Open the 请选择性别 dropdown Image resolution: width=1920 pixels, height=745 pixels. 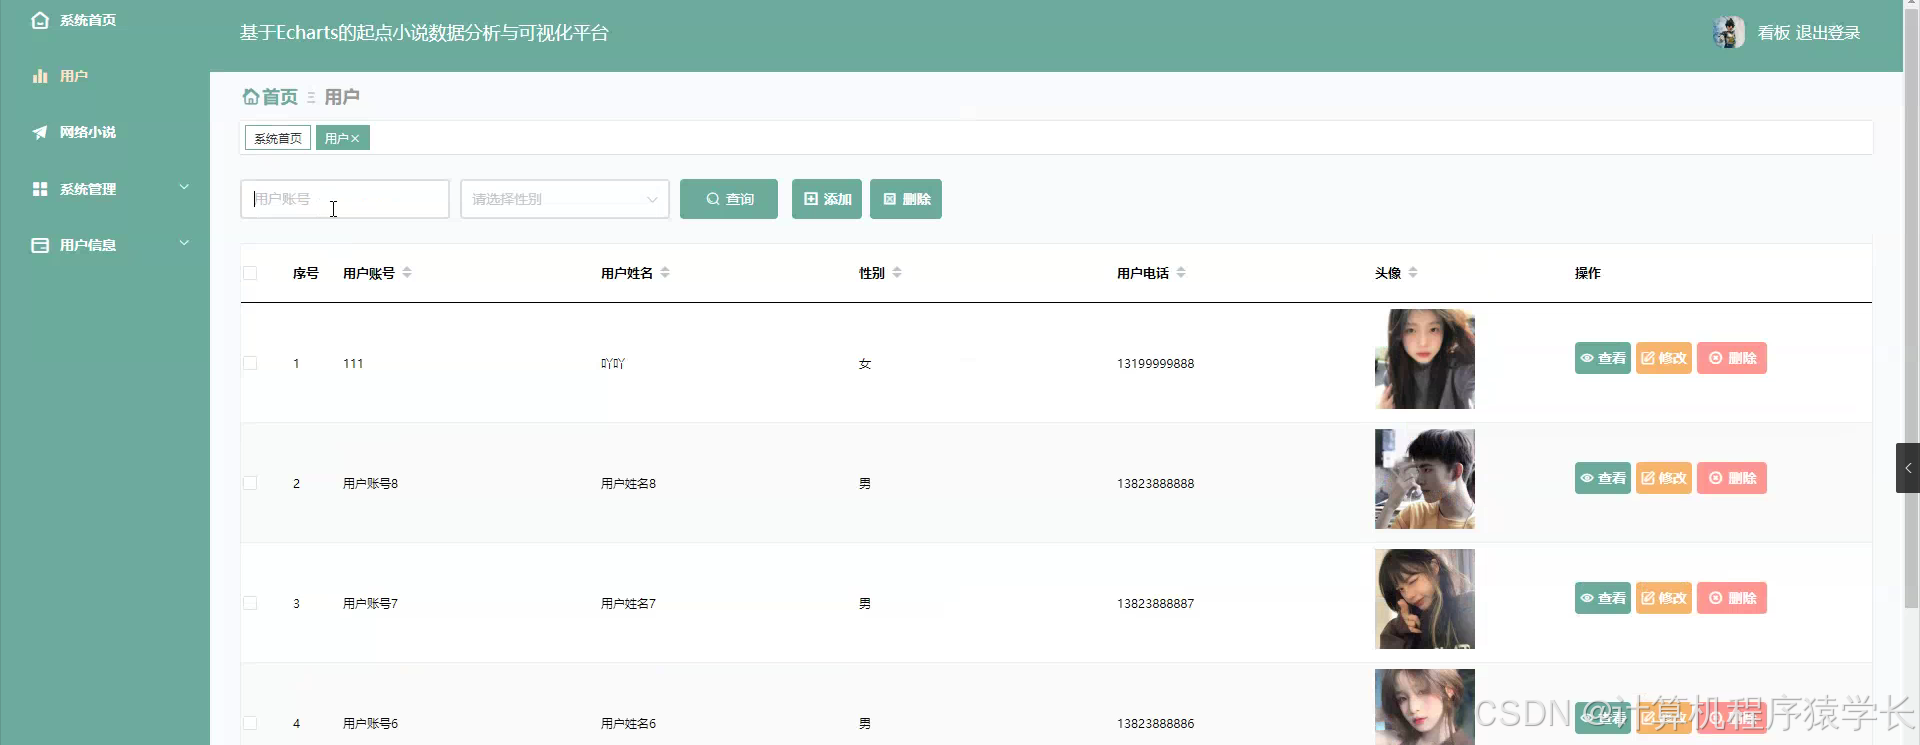coord(565,199)
